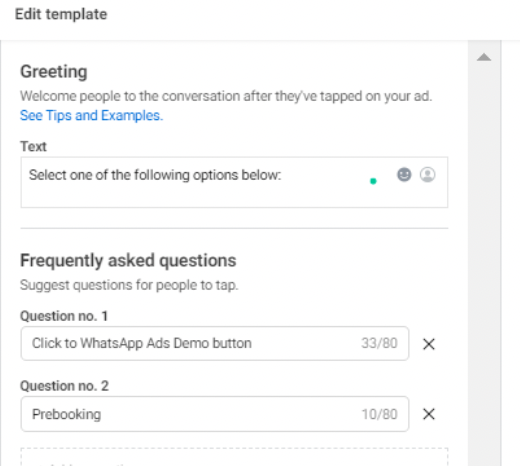Viewport: 520px width, 466px height.
Task: Click the Question no. 1 label
Action: (64, 316)
